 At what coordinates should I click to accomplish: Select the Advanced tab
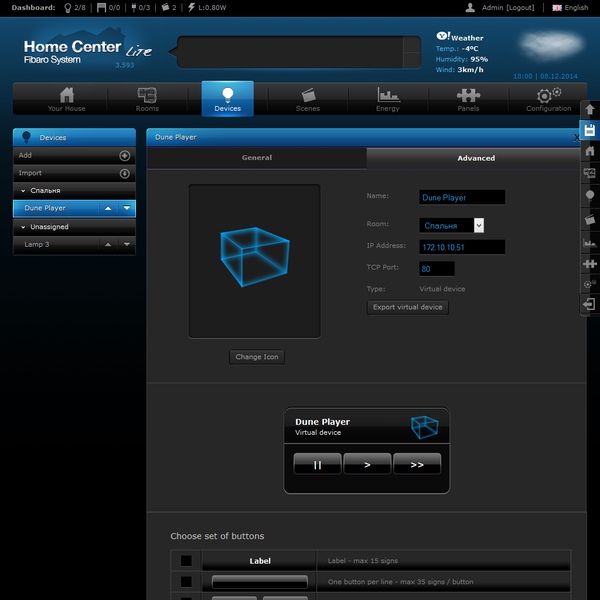pyautogui.click(x=476, y=158)
